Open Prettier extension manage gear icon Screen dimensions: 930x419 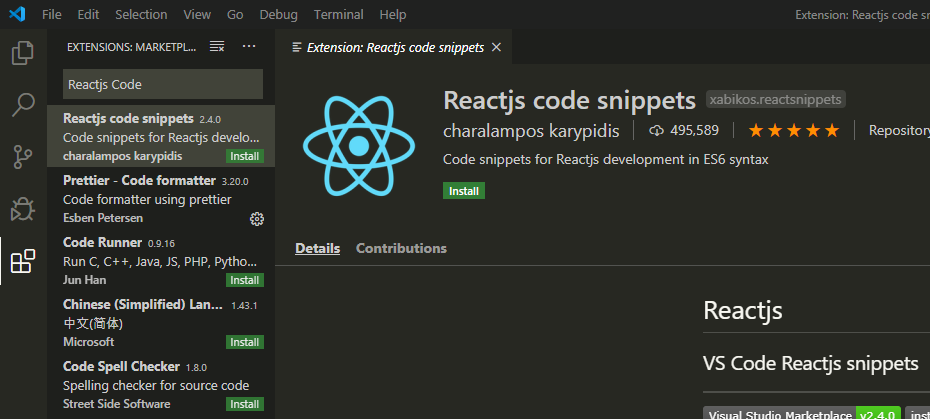point(256,219)
